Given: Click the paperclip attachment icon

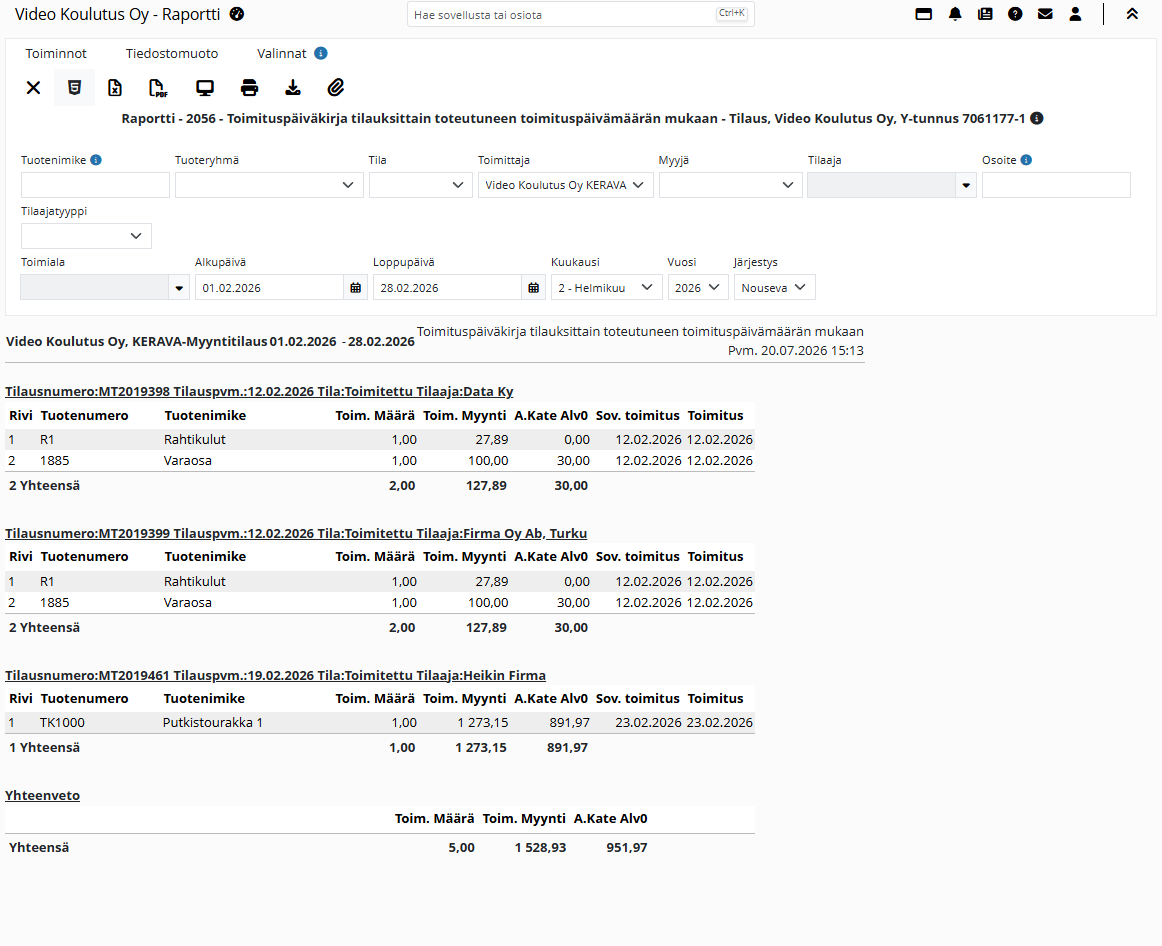Looking at the screenshot, I should click(336, 88).
